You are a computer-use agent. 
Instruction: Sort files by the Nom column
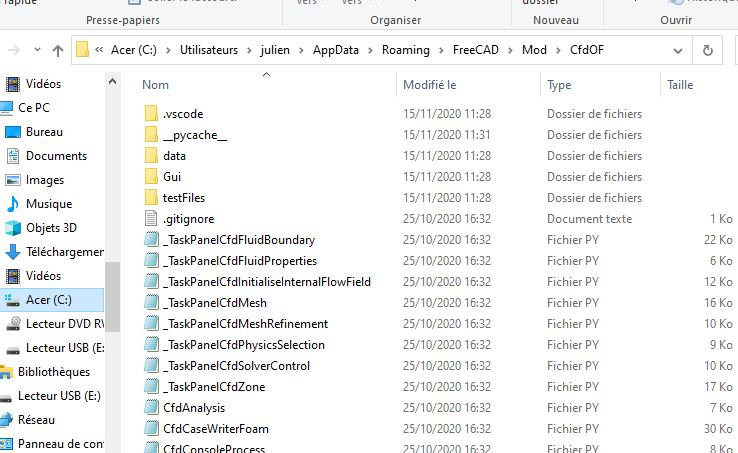155,85
